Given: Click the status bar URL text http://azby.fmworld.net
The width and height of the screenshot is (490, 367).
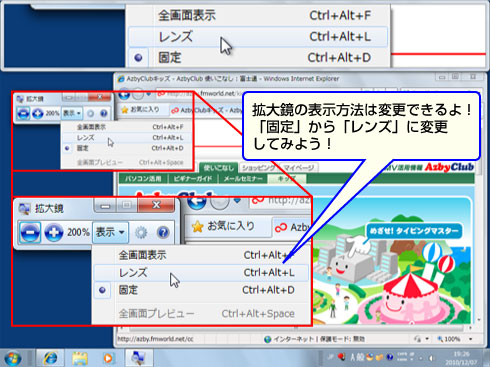Looking at the screenshot, I should (155, 339).
